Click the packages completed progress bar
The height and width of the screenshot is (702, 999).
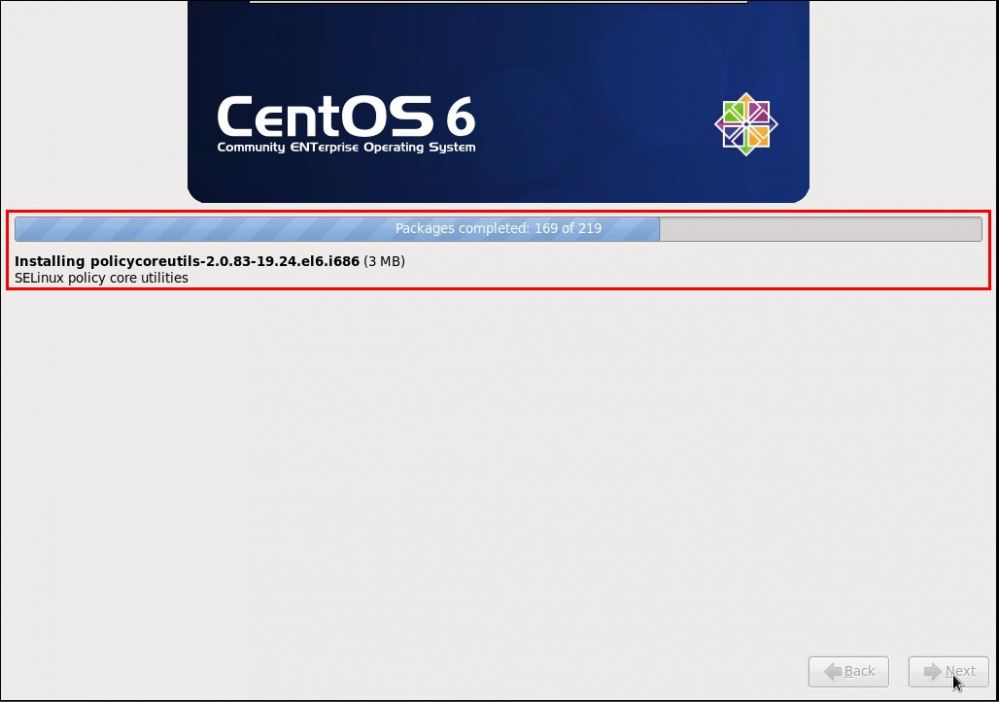(498, 229)
